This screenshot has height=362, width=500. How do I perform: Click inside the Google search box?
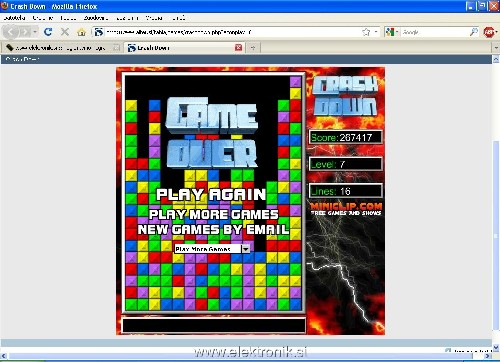tap(434, 32)
